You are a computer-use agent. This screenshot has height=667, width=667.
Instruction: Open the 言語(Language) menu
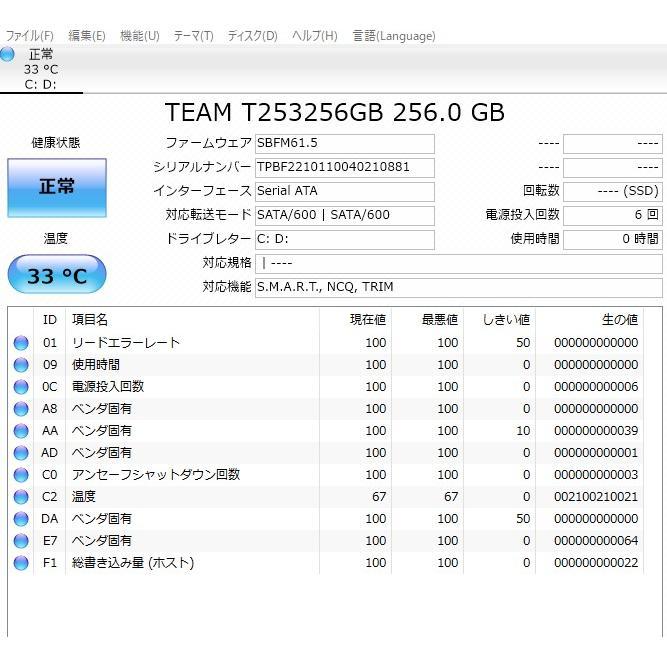[393, 36]
